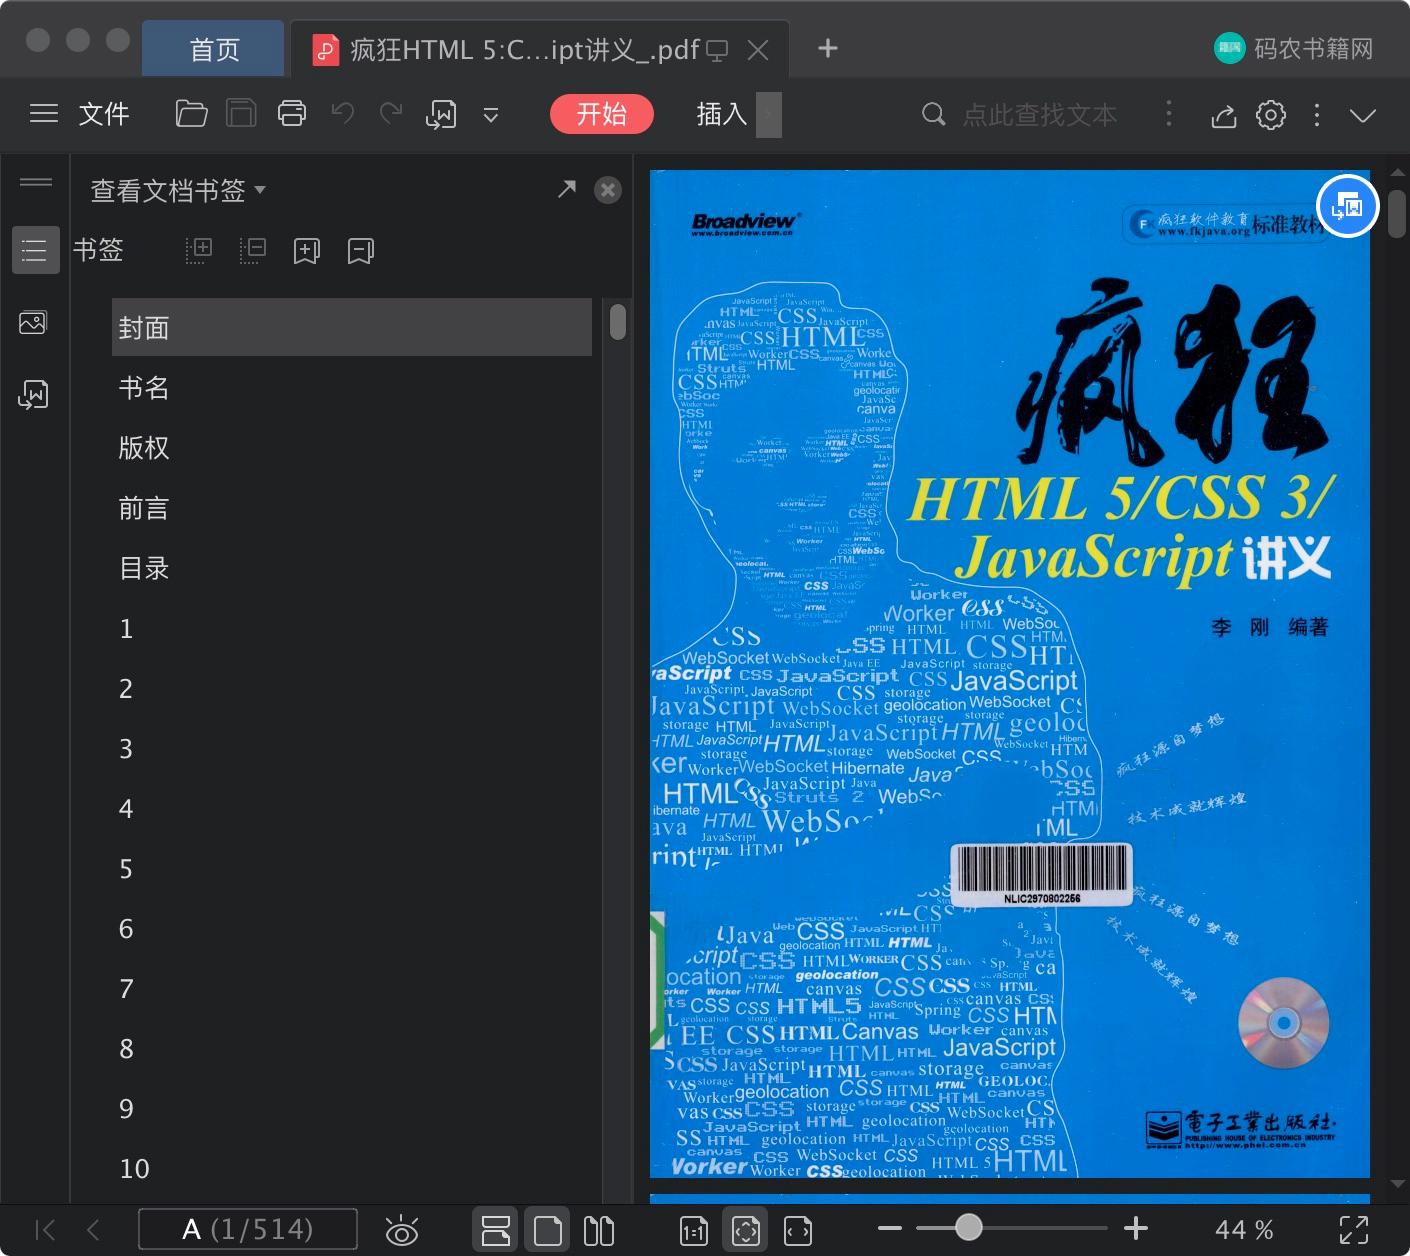Click the collapse all bookmarks icon
This screenshot has width=1410, height=1256.
click(253, 250)
